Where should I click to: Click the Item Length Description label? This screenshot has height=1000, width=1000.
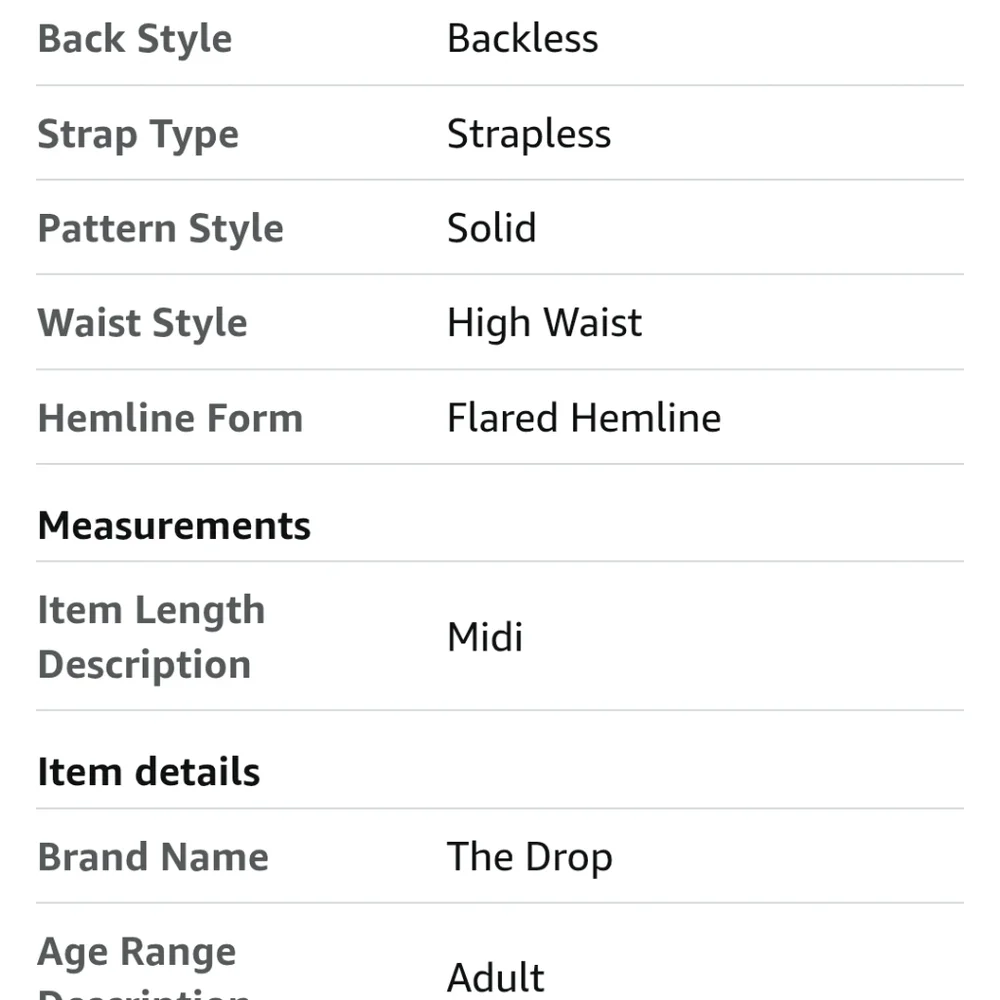(151, 637)
